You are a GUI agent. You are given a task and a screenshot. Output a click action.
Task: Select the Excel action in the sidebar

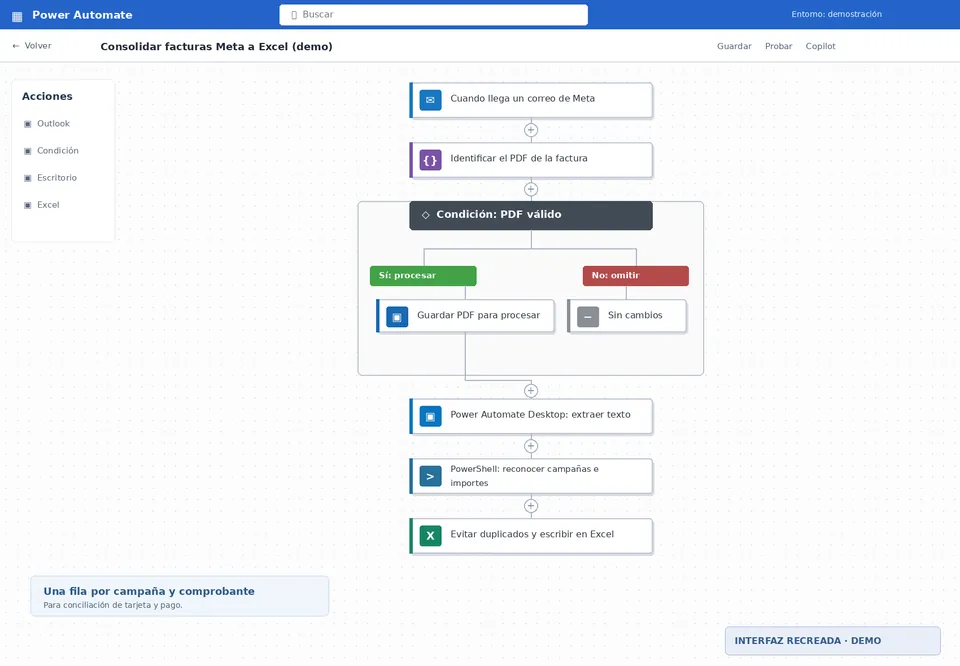pos(42,204)
